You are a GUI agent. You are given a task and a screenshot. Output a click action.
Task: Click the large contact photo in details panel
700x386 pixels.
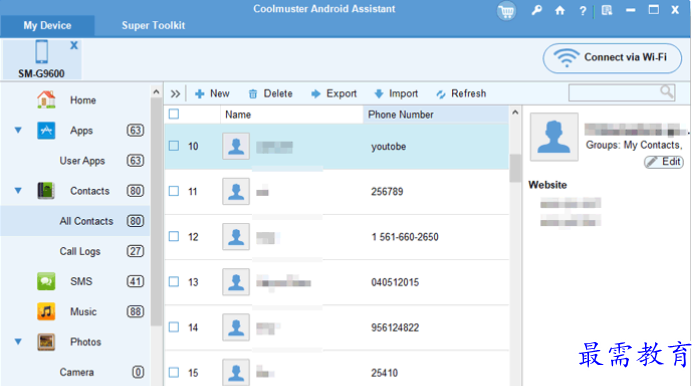pyautogui.click(x=554, y=137)
